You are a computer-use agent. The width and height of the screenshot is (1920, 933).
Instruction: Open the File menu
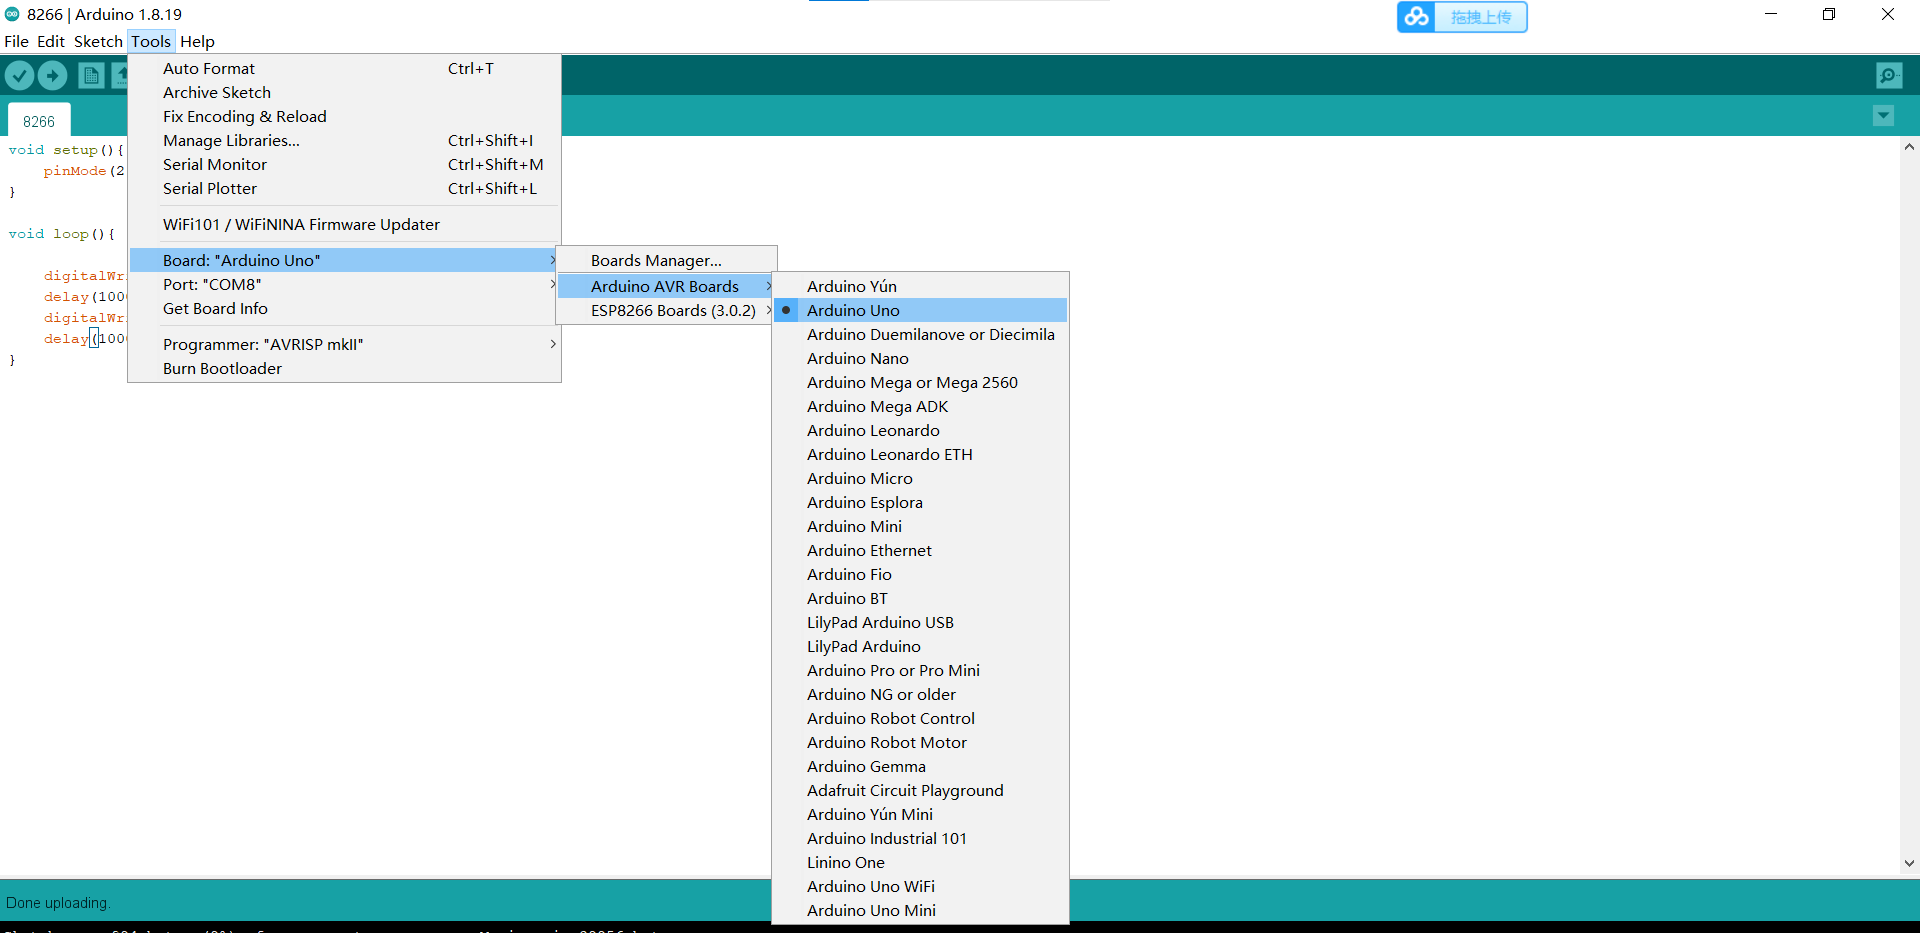[x=16, y=41]
